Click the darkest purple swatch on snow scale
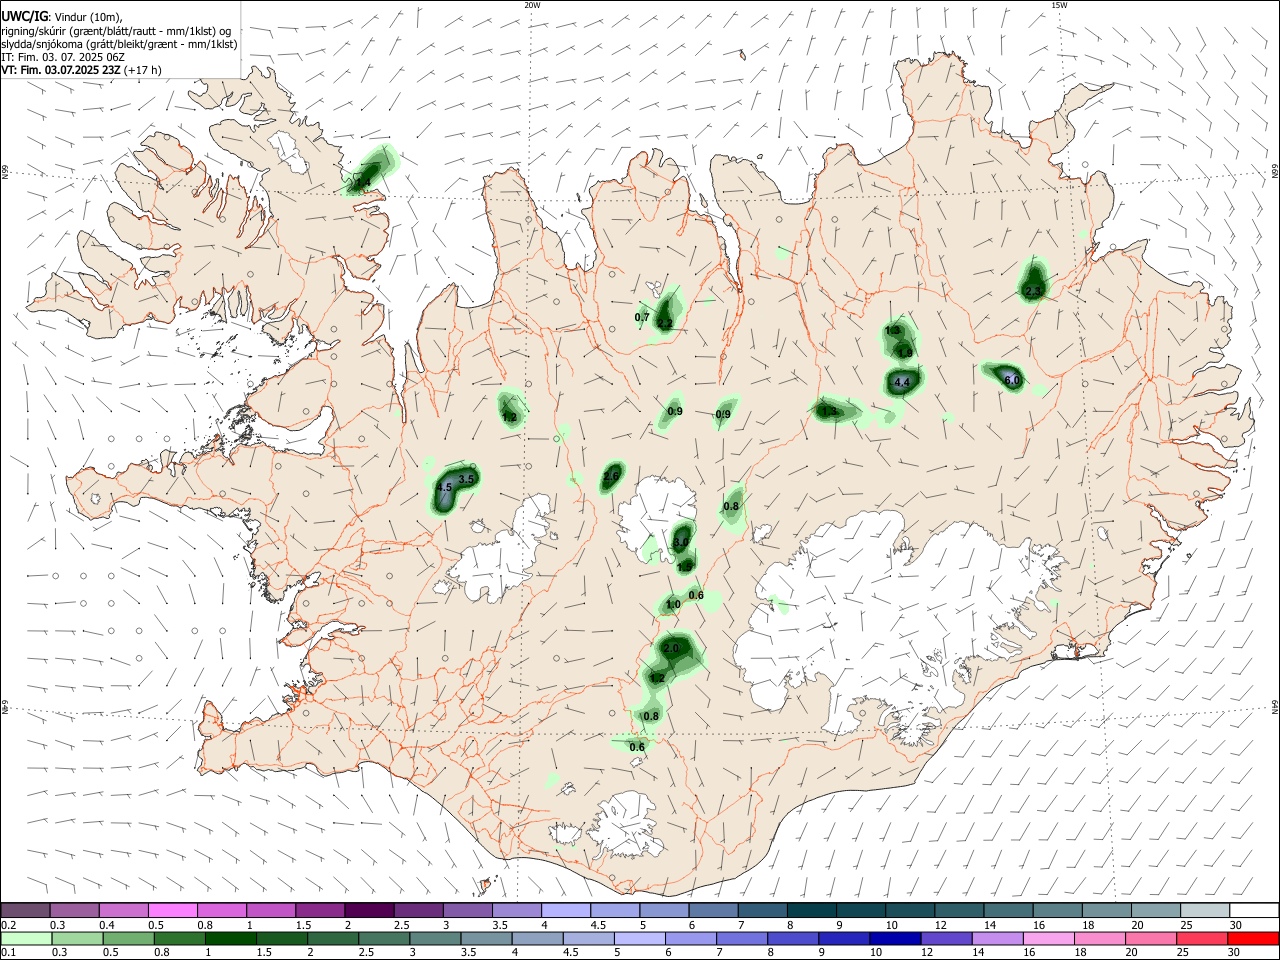The image size is (1280, 960). tap(368, 910)
